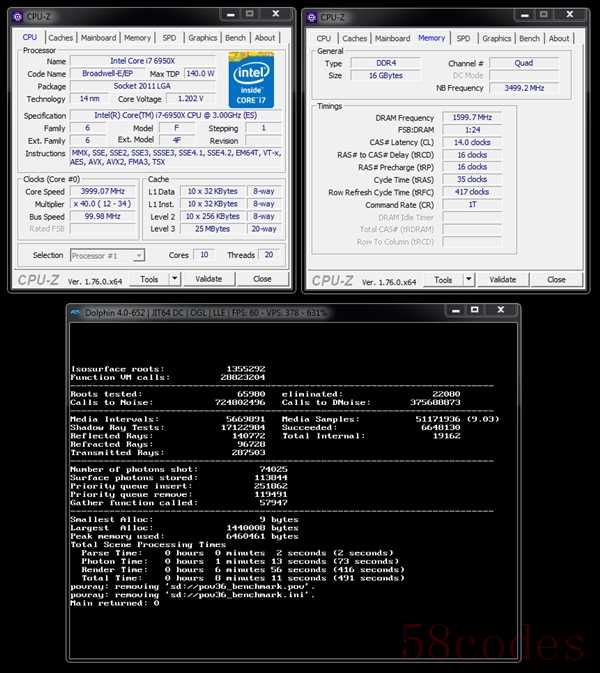
Task: Click Max TDP value '140.0 W'
Action: tap(200, 73)
